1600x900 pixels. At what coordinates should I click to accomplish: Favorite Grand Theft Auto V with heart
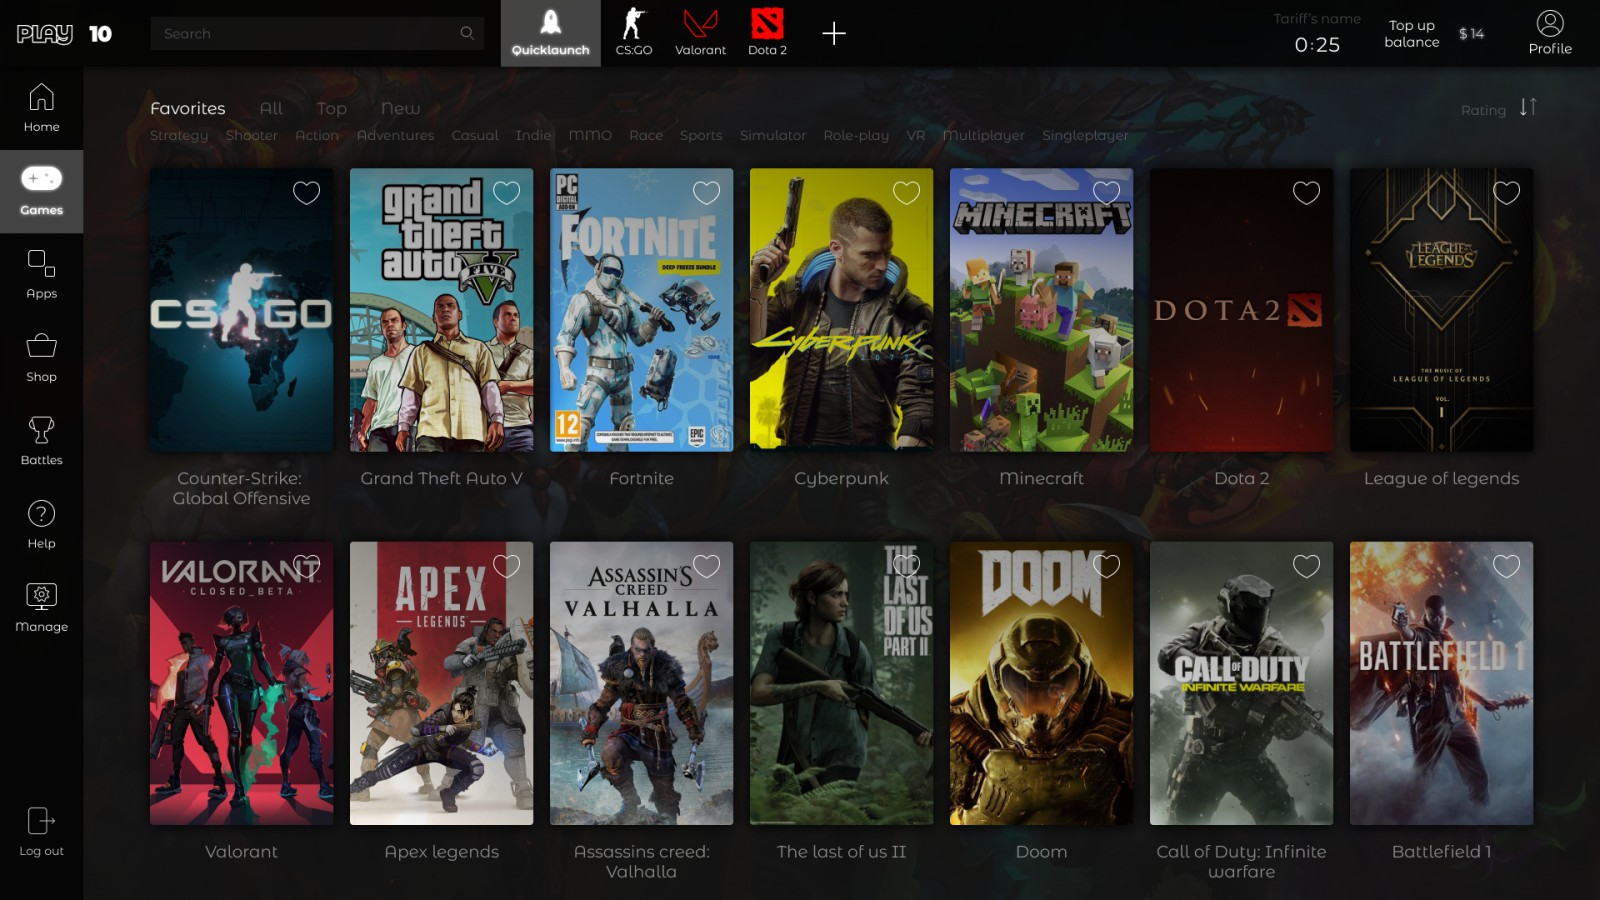click(x=506, y=192)
